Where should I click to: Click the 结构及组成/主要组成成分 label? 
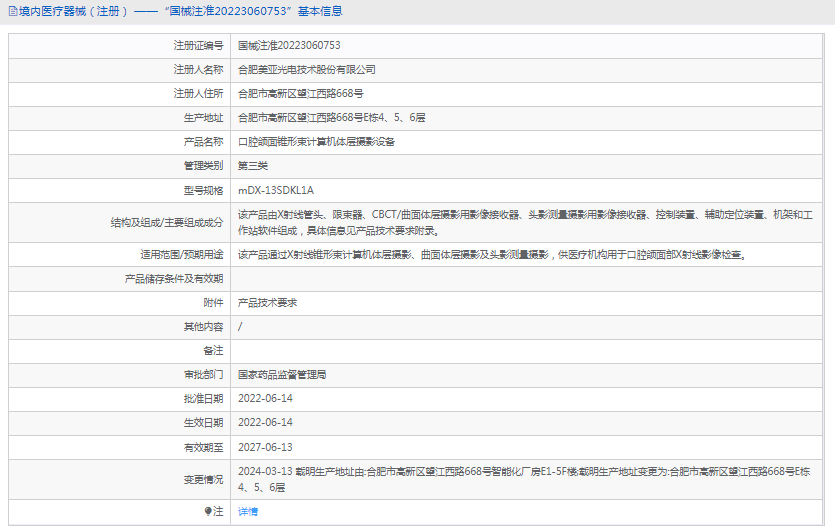(x=167, y=223)
